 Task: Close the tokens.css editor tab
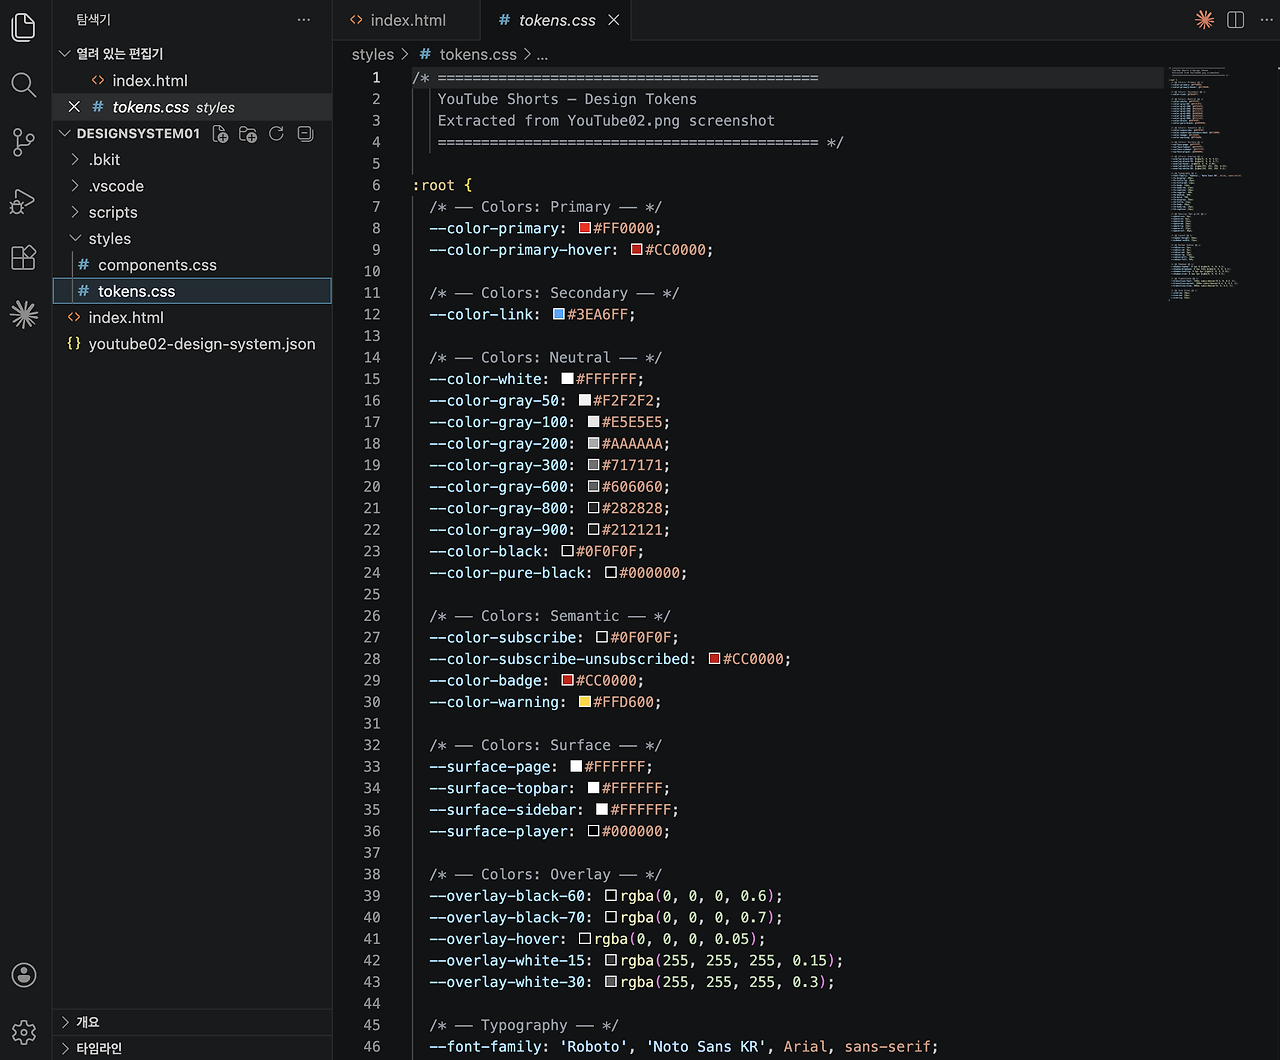point(614,20)
